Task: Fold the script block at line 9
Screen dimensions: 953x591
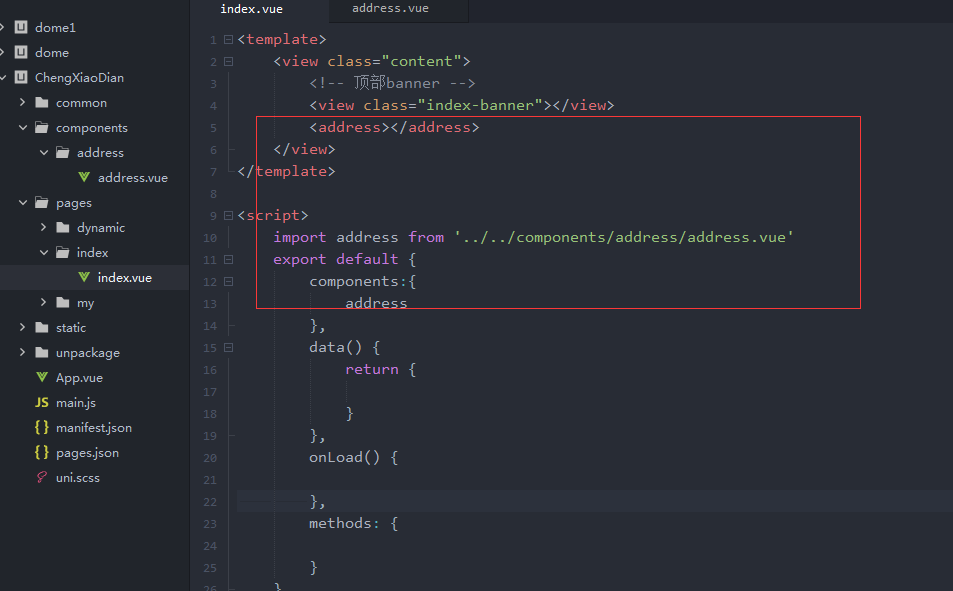Action: point(229,215)
